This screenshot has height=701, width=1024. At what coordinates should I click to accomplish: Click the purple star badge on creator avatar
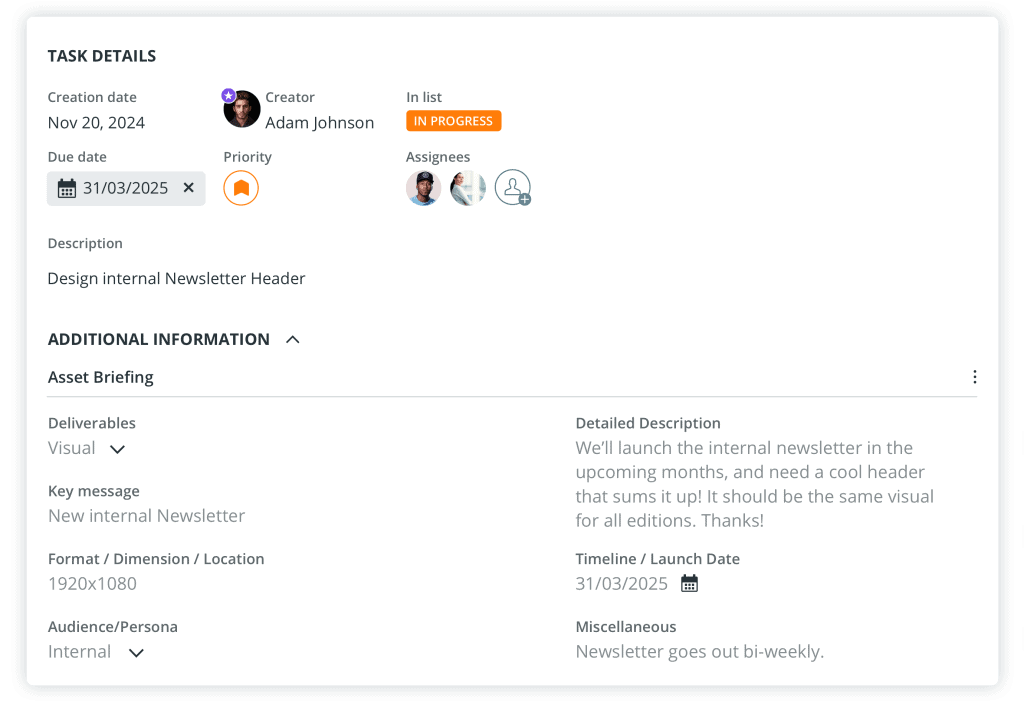tap(227, 95)
